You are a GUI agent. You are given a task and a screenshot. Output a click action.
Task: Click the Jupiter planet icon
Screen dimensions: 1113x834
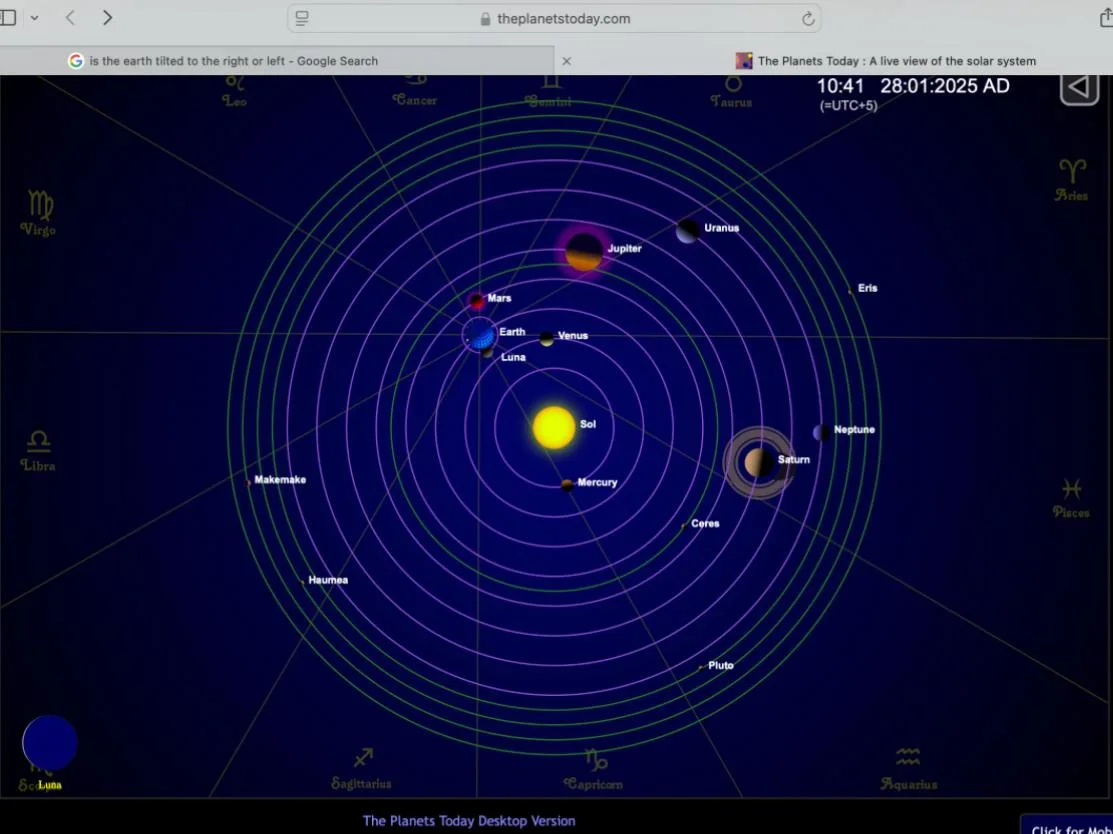tap(584, 252)
